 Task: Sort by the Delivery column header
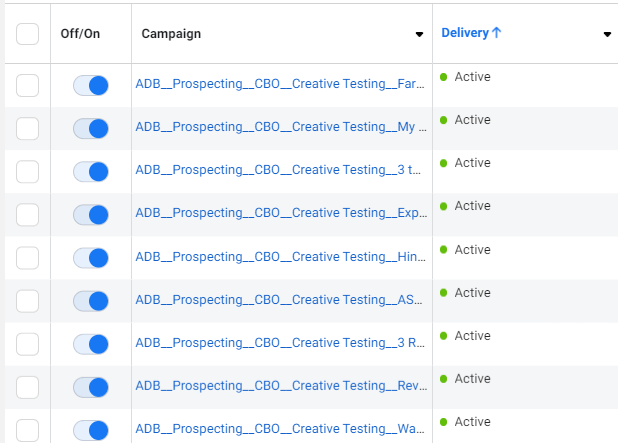pyautogui.click(x=465, y=33)
